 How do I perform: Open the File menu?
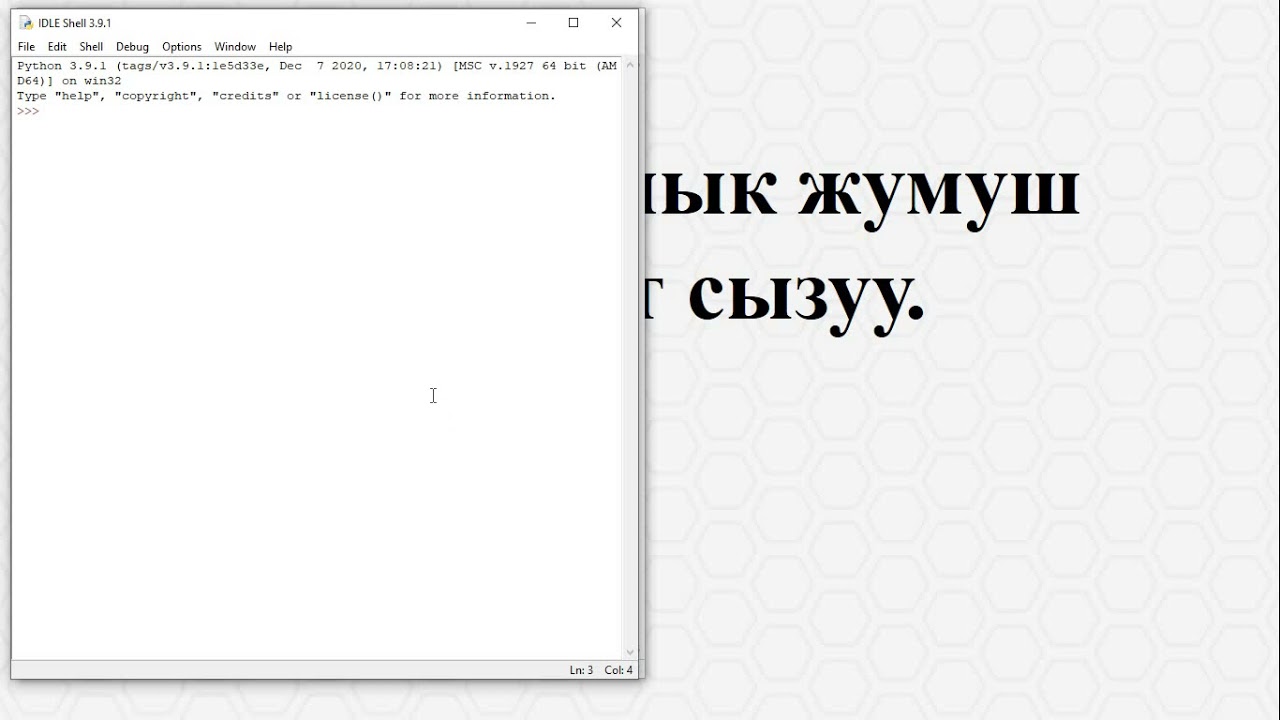point(26,47)
